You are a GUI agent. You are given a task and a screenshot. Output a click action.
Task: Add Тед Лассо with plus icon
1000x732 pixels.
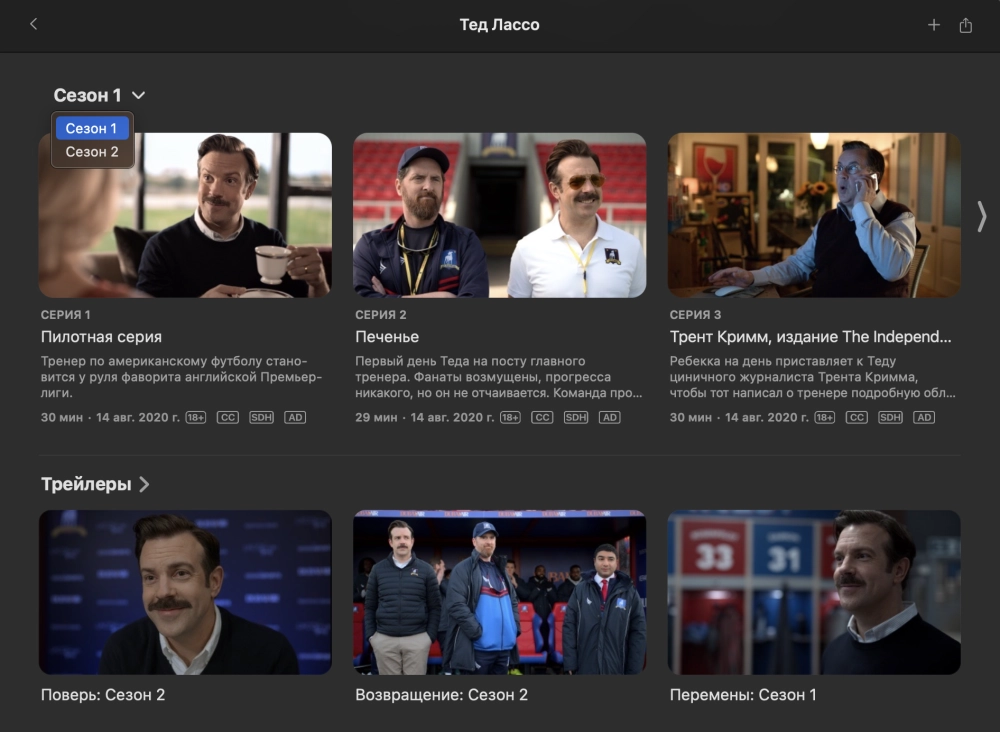[934, 25]
